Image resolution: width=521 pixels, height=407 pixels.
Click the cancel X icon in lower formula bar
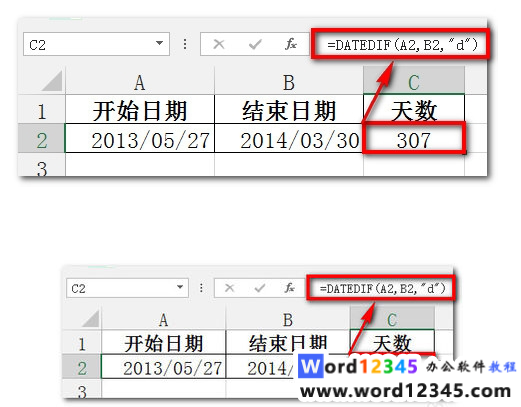[x=229, y=288]
